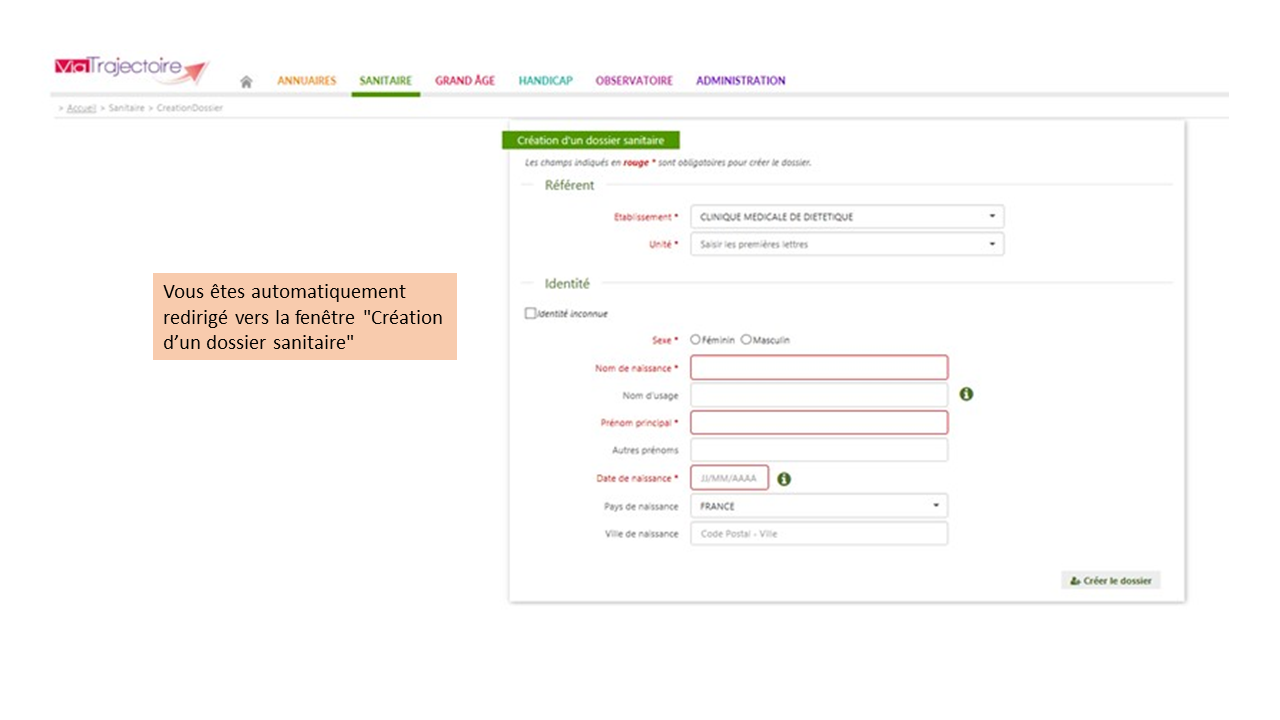Expand the Unité dropdown list

click(846, 244)
